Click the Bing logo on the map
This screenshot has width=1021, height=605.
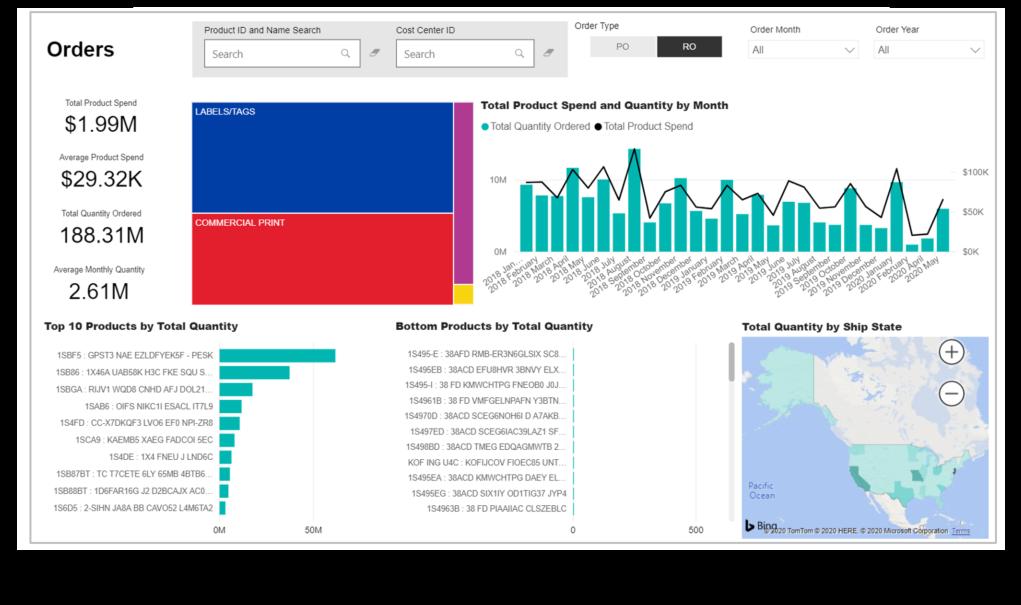761,526
